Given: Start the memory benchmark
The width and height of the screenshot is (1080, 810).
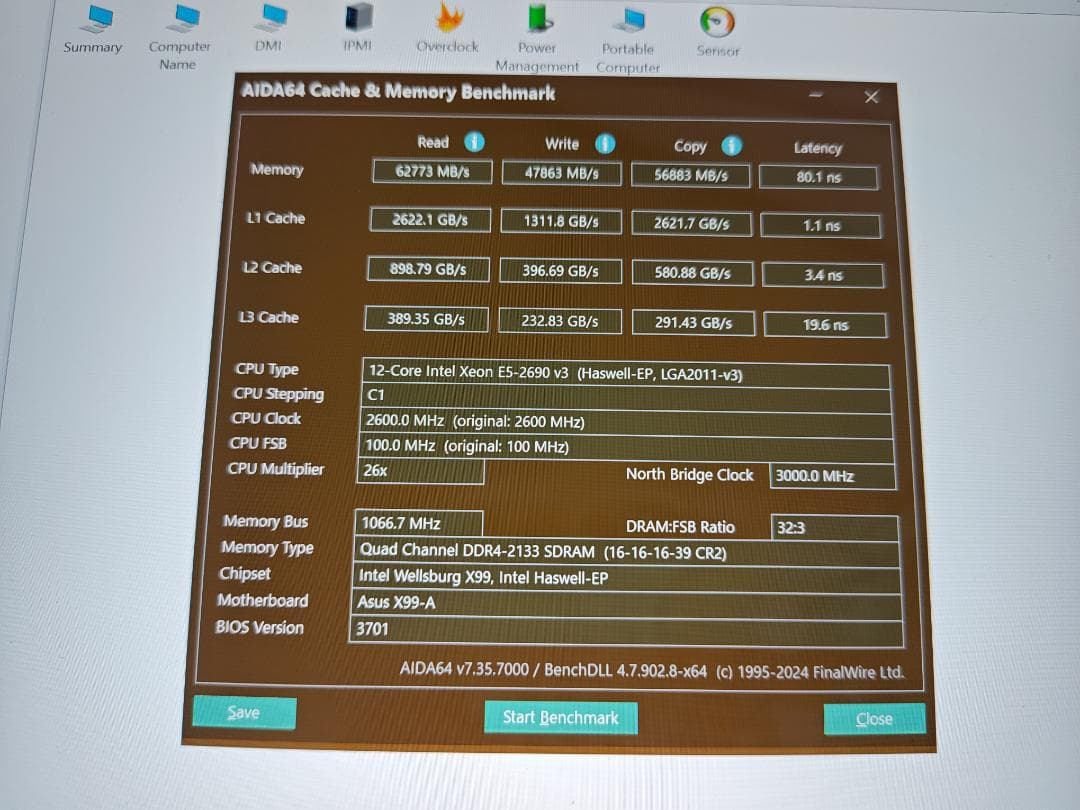Looking at the screenshot, I should [x=560, y=717].
